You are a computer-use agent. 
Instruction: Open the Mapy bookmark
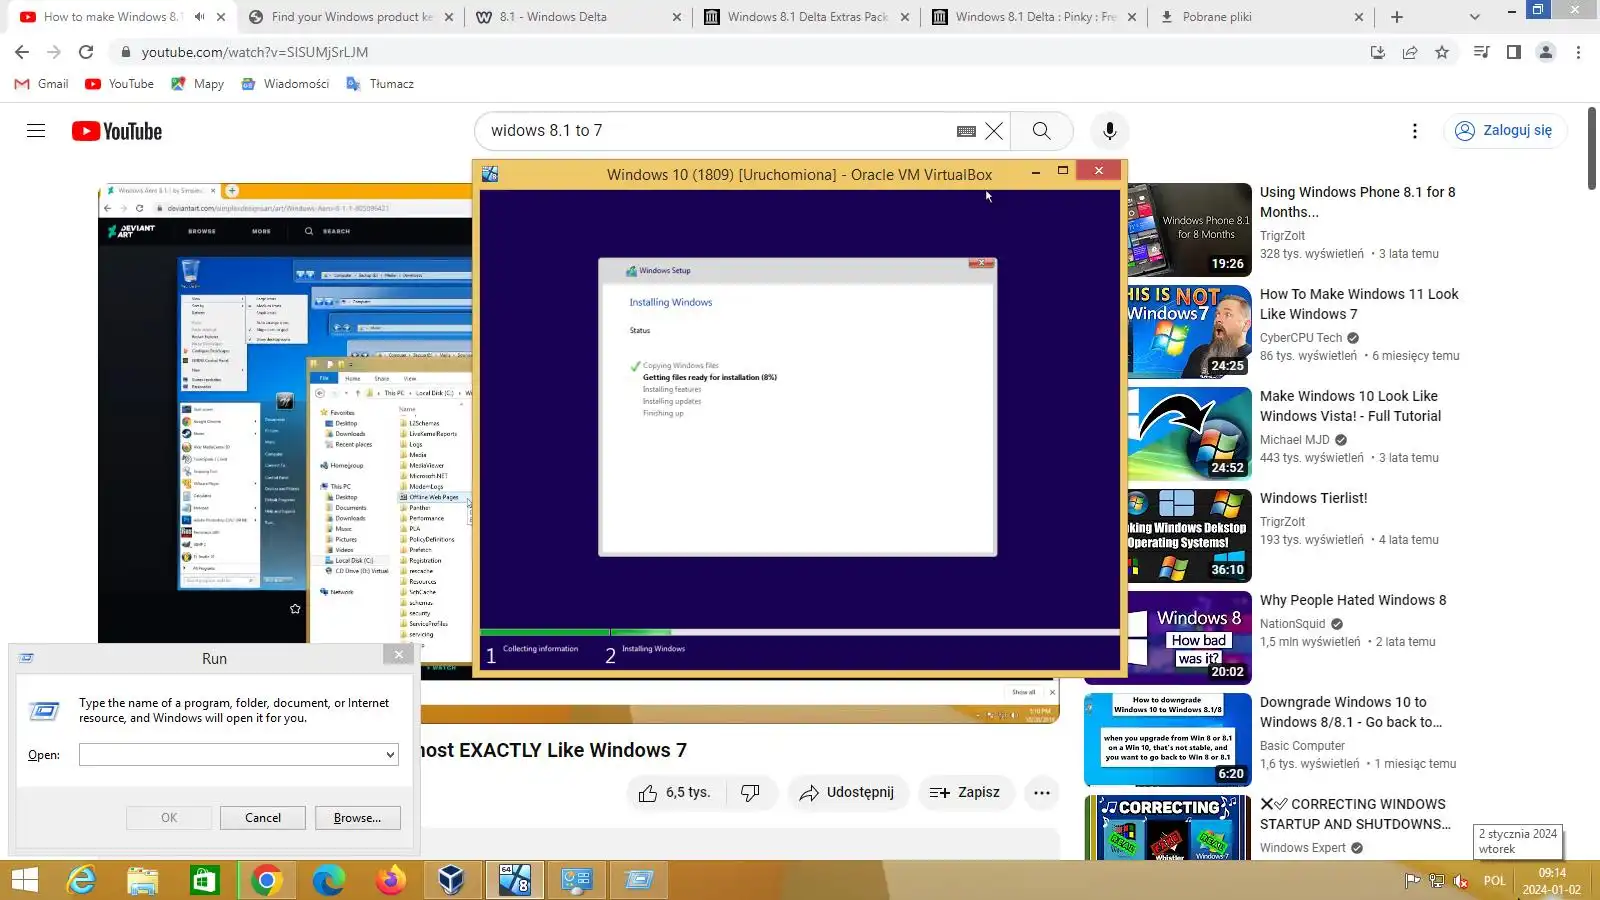click(x=197, y=84)
